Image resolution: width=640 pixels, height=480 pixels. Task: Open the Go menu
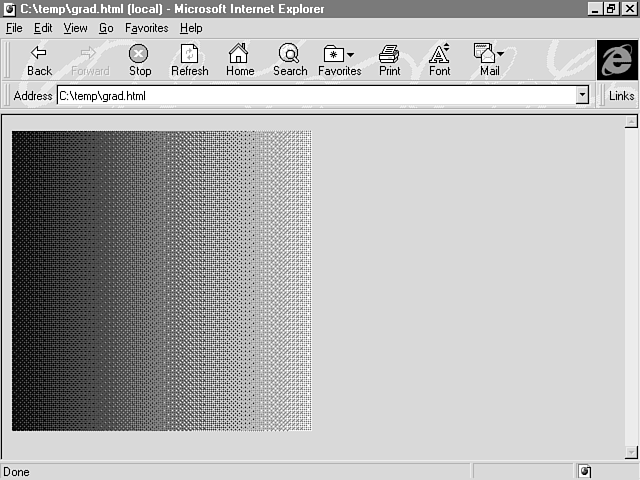point(106,28)
